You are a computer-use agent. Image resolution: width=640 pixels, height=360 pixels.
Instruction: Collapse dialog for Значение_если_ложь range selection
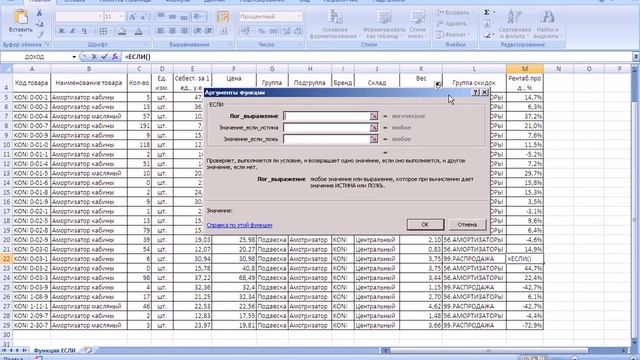pos(373,139)
